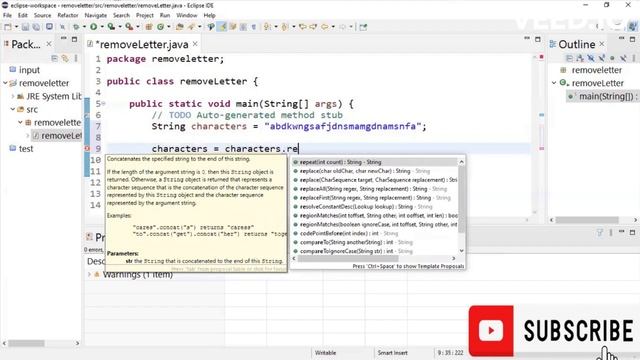This screenshot has width=640, height=360.
Task: Open the Refactor menu
Action: (68, 16)
